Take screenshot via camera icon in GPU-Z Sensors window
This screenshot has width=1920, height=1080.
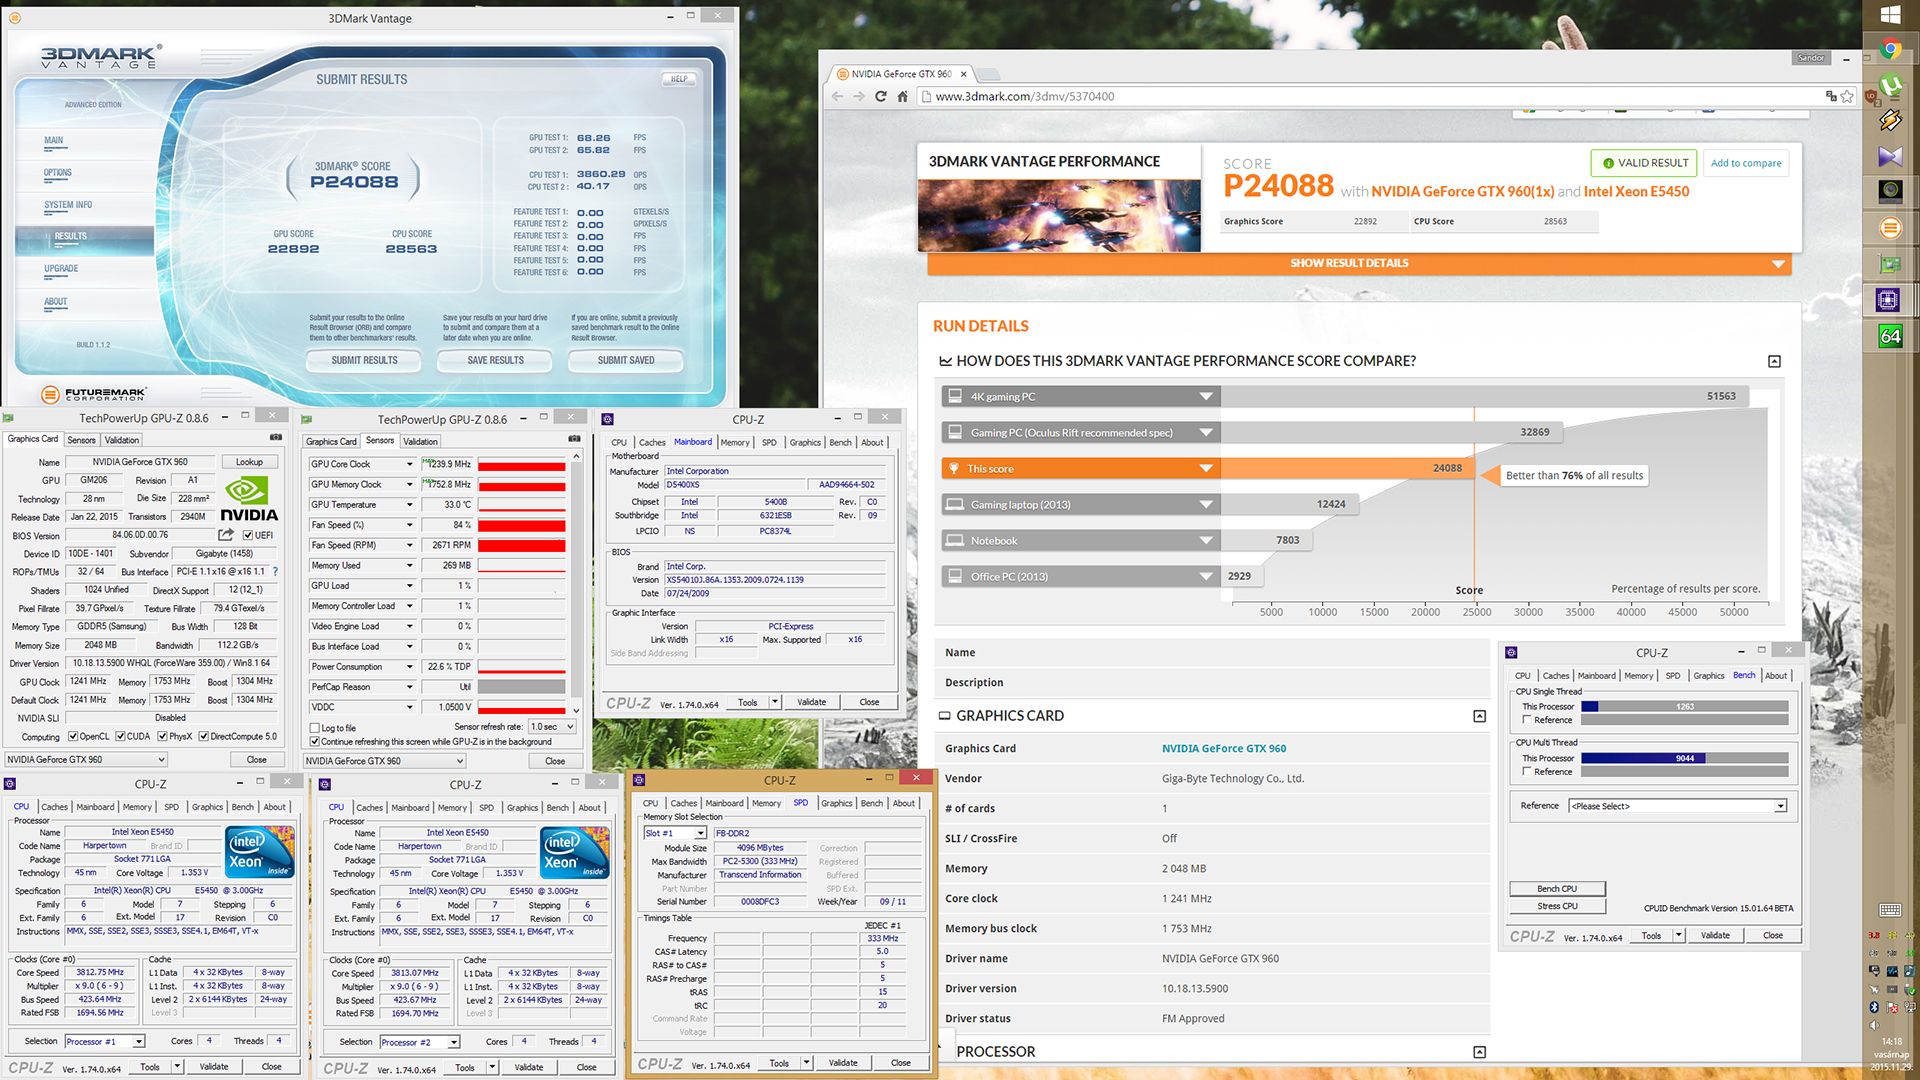tap(574, 439)
